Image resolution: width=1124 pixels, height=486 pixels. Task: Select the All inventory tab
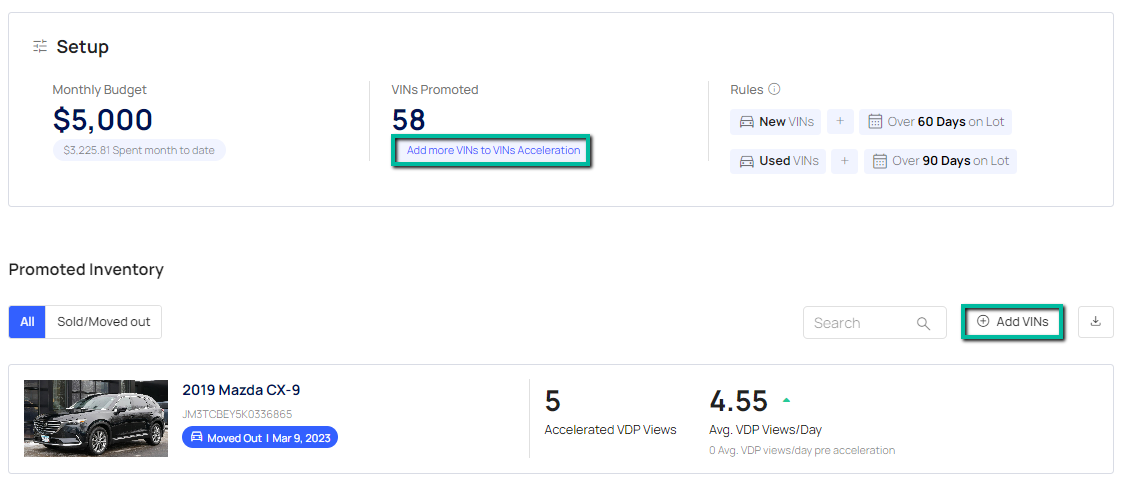tap(27, 322)
